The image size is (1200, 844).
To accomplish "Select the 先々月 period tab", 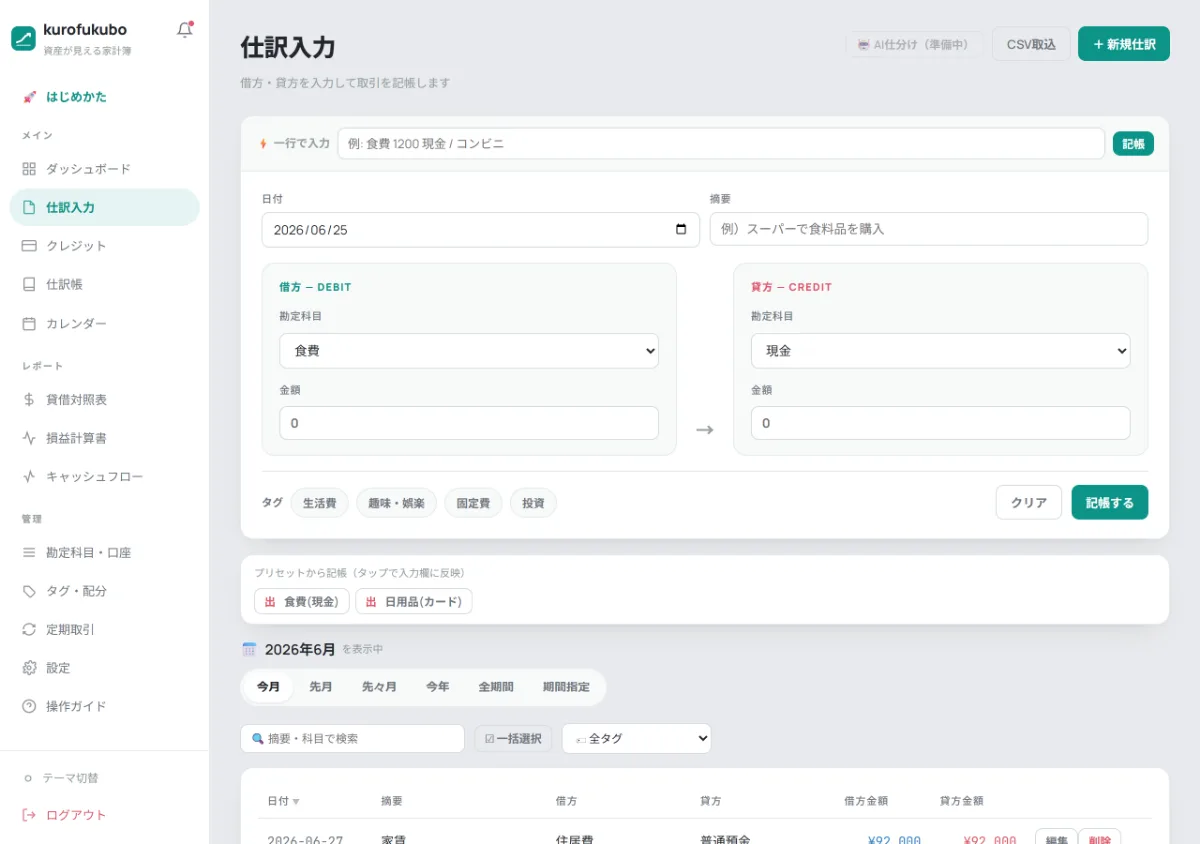I will click(379, 687).
